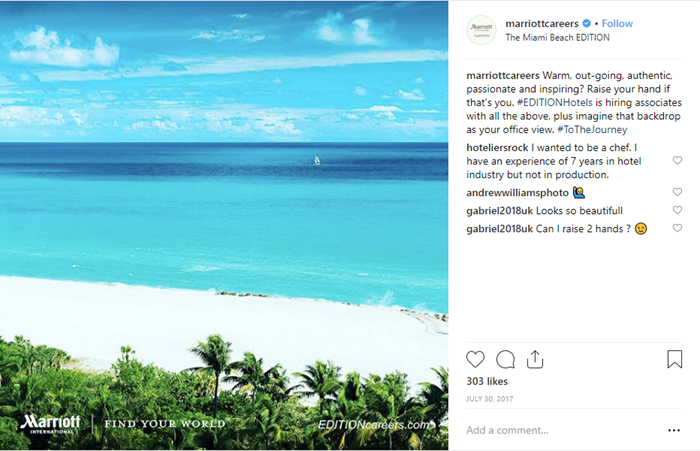View the 303 likes list
This screenshot has width=700, height=451.
point(486,381)
